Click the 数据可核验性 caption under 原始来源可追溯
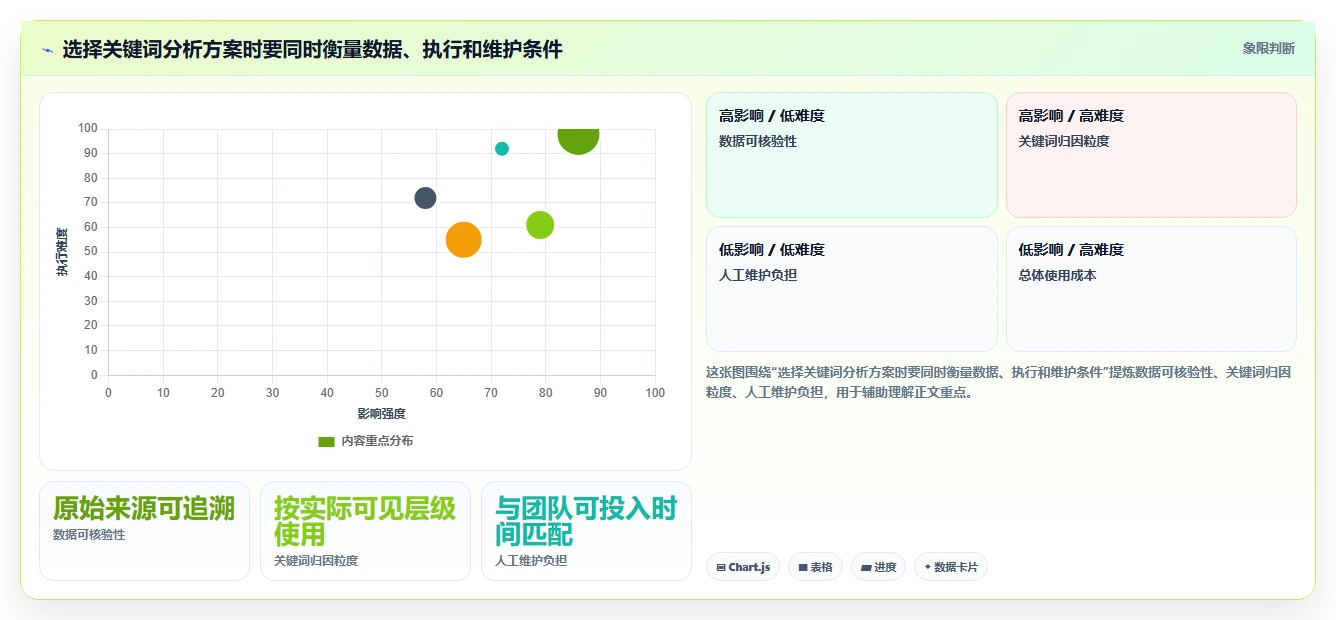 [x=89, y=535]
